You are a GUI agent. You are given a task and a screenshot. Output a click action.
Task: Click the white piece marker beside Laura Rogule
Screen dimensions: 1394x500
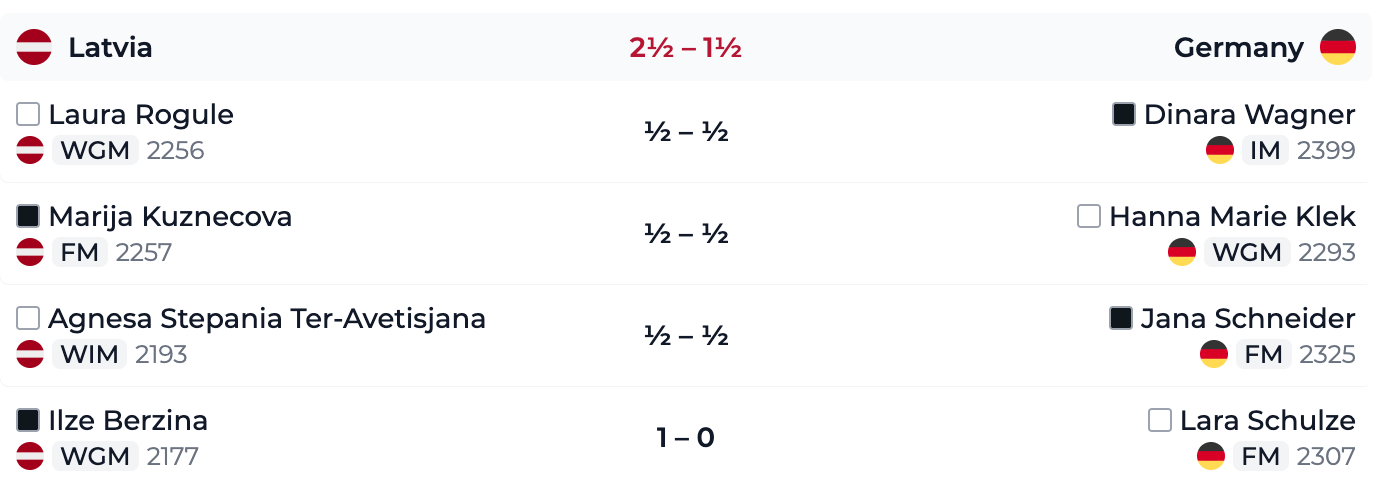[x=29, y=115]
